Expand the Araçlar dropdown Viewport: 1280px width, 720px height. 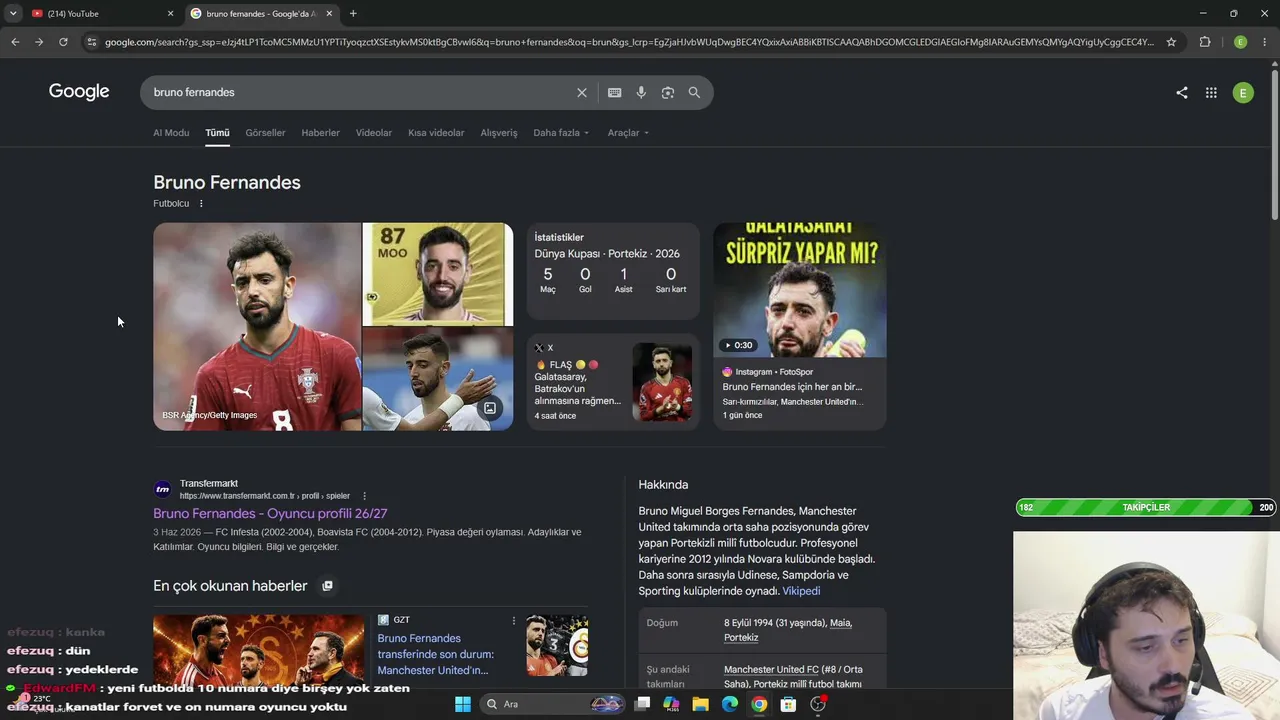tap(628, 133)
